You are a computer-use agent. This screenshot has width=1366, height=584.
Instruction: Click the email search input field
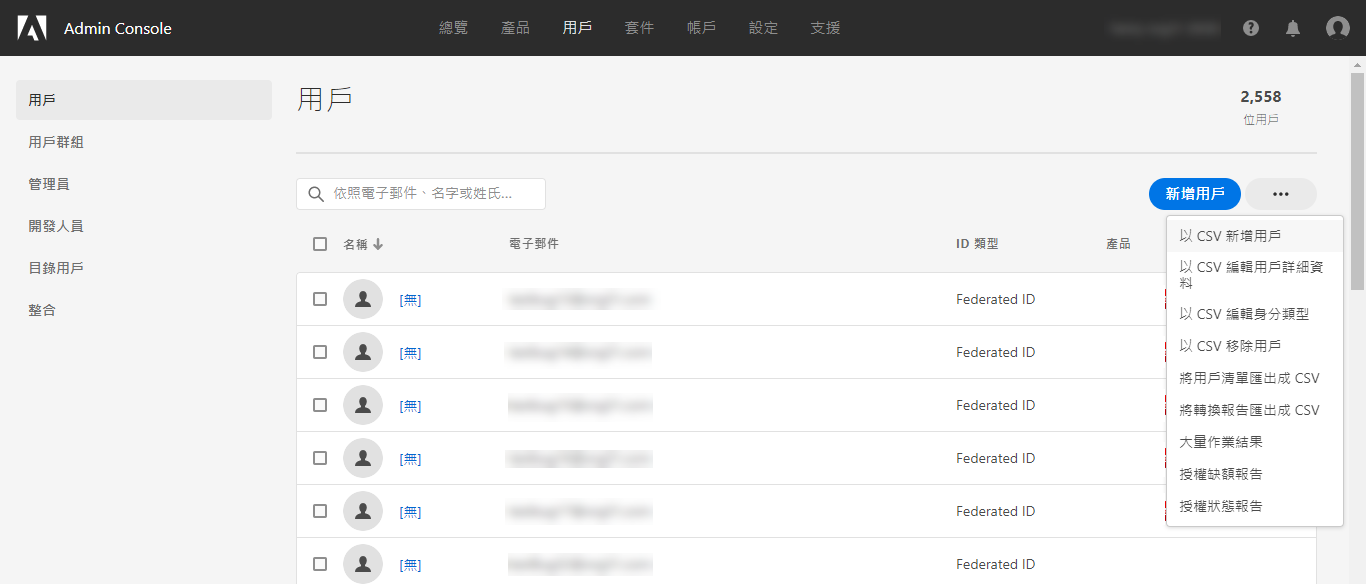[x=430, y=193]
